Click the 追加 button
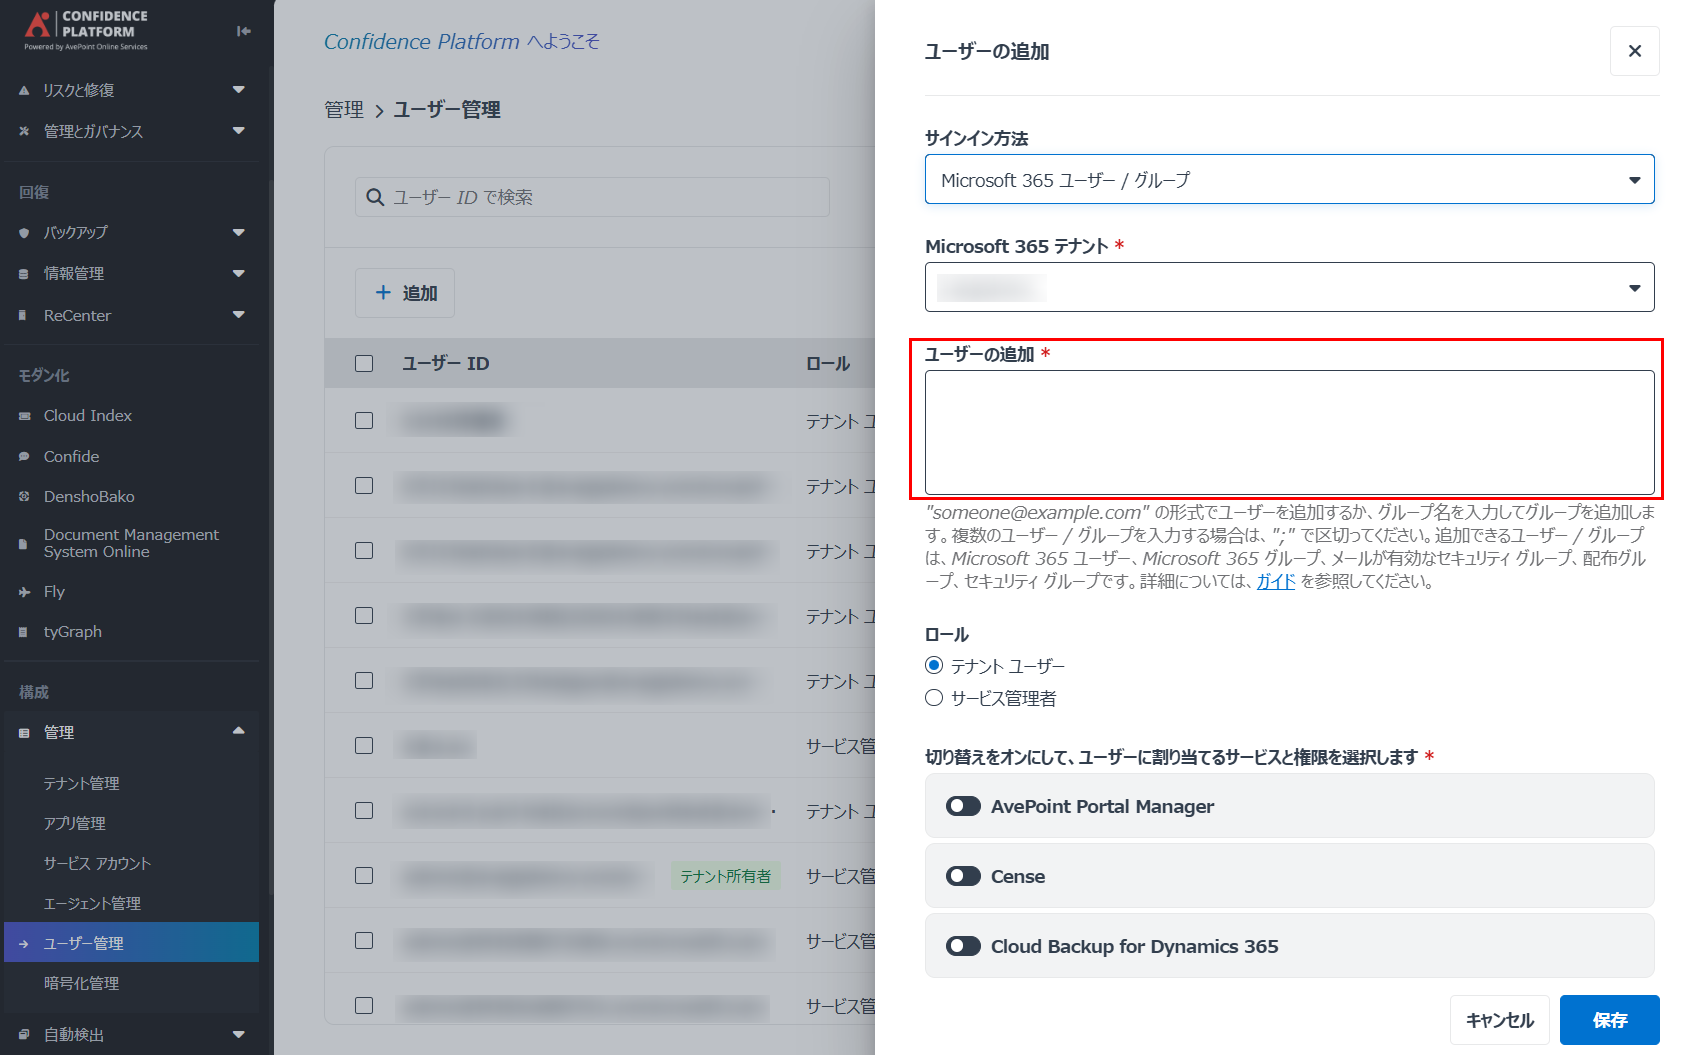 [405, 293]
